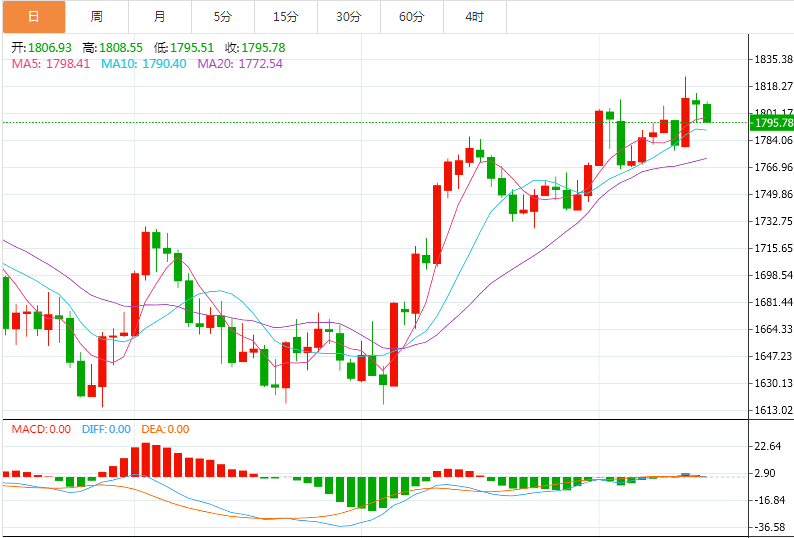Screen dimensions: 794x538
Task: Click the 1613.02 price axis label
Action: point(774,410)
